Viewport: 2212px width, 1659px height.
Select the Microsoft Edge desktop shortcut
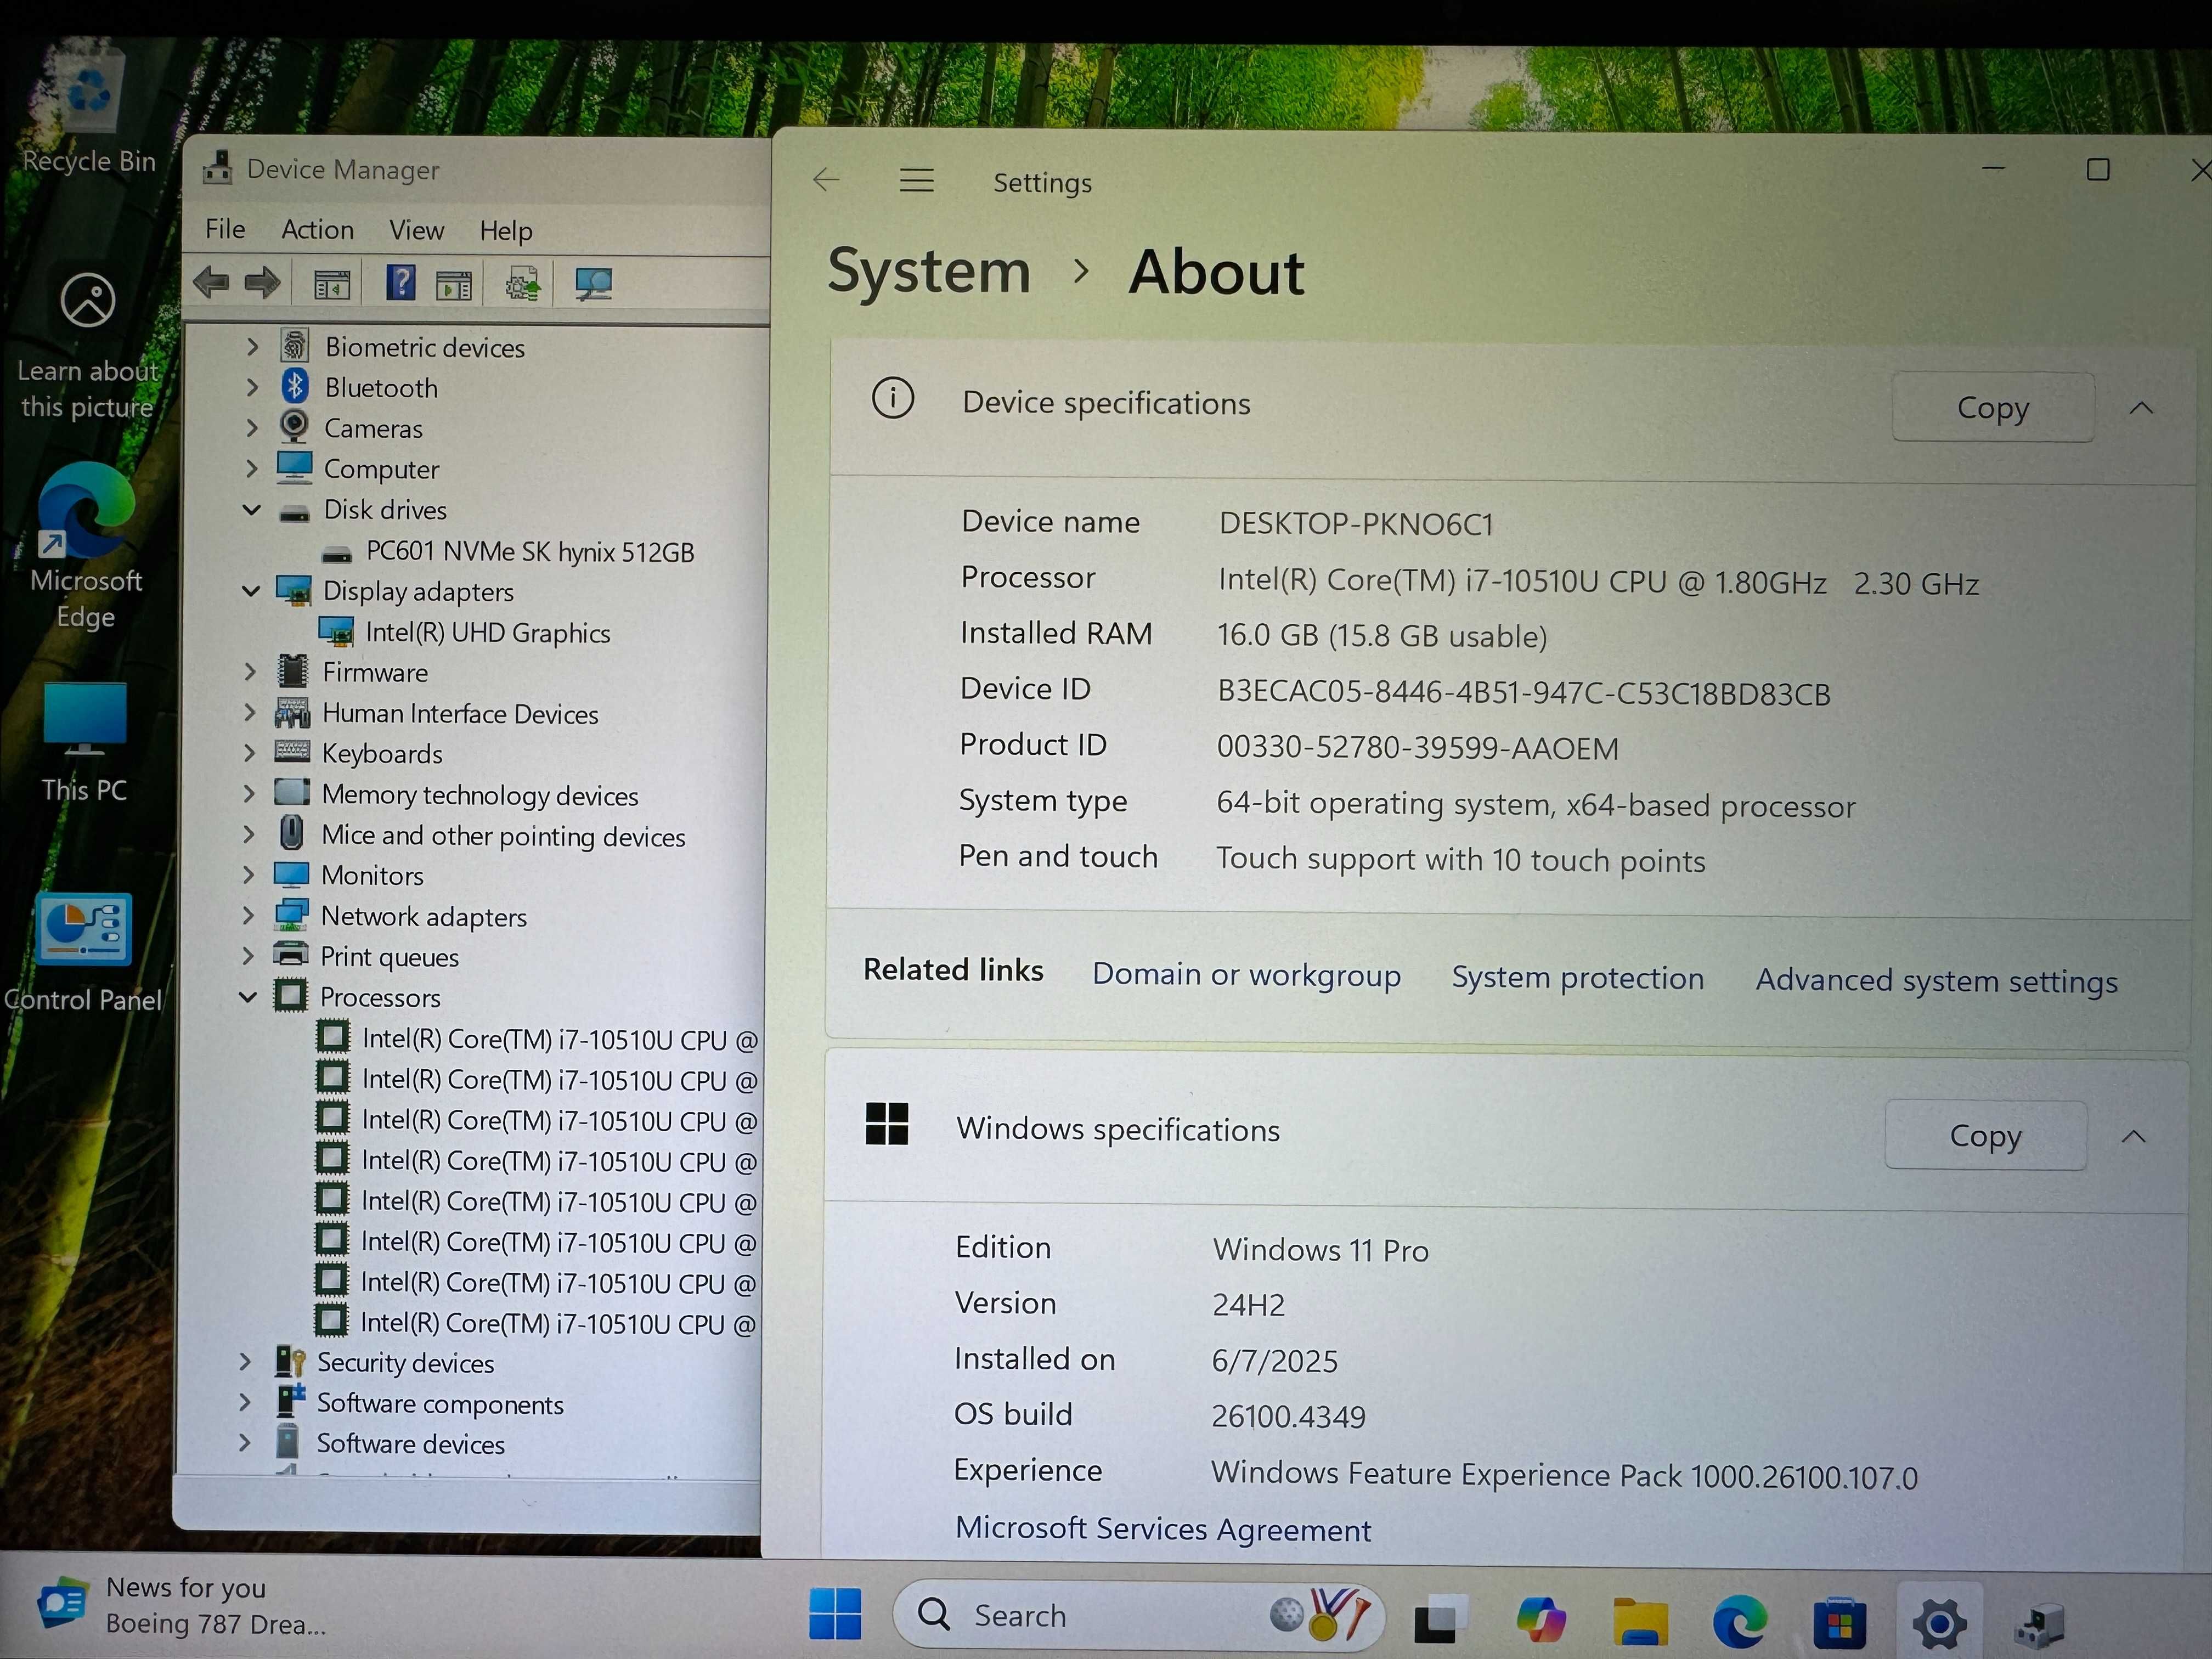pyautogui.click(x=86, y=545)
